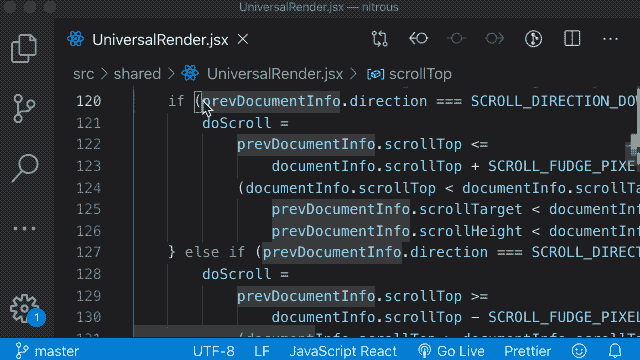Change the LF end of line sequence
Image resolution: width=640 pixels, height=360 pixels.
[262, 351]
